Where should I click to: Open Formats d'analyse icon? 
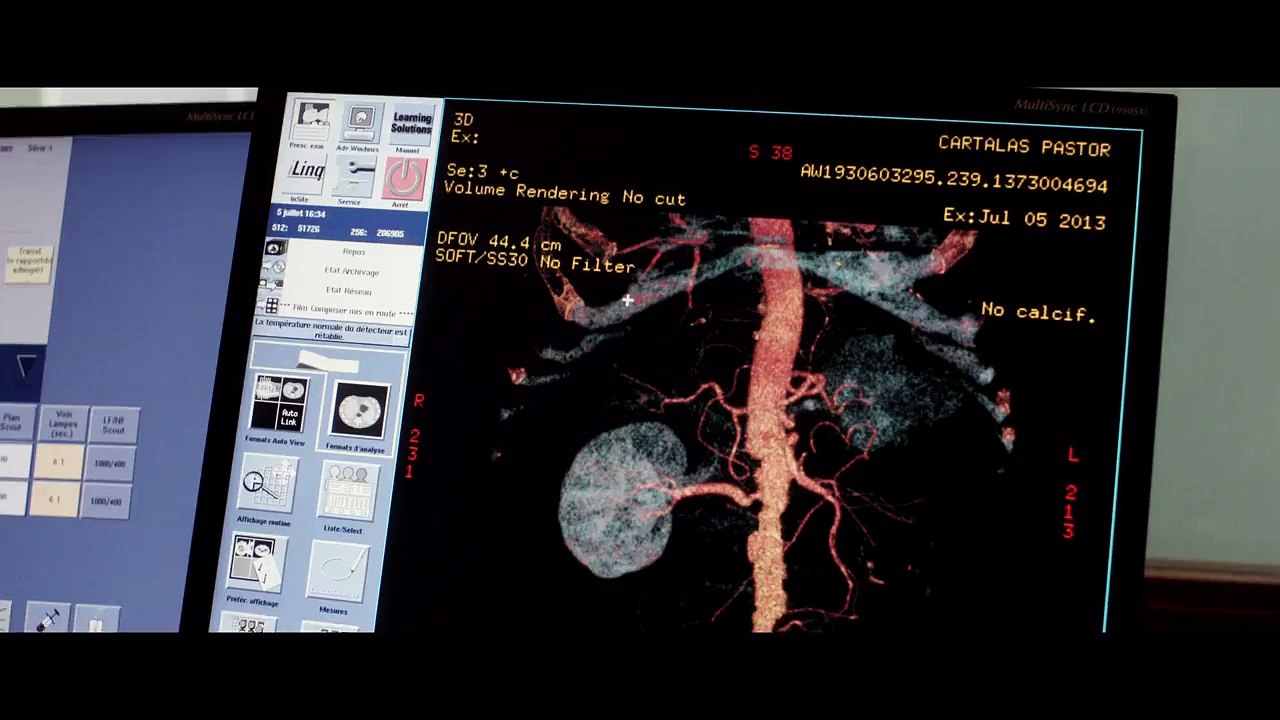coord(359,411)
